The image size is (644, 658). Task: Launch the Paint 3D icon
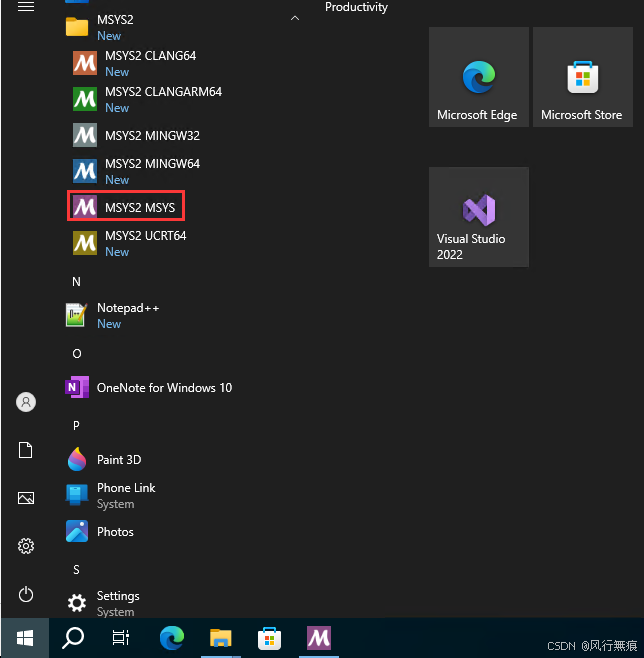[x=77, y=459]
